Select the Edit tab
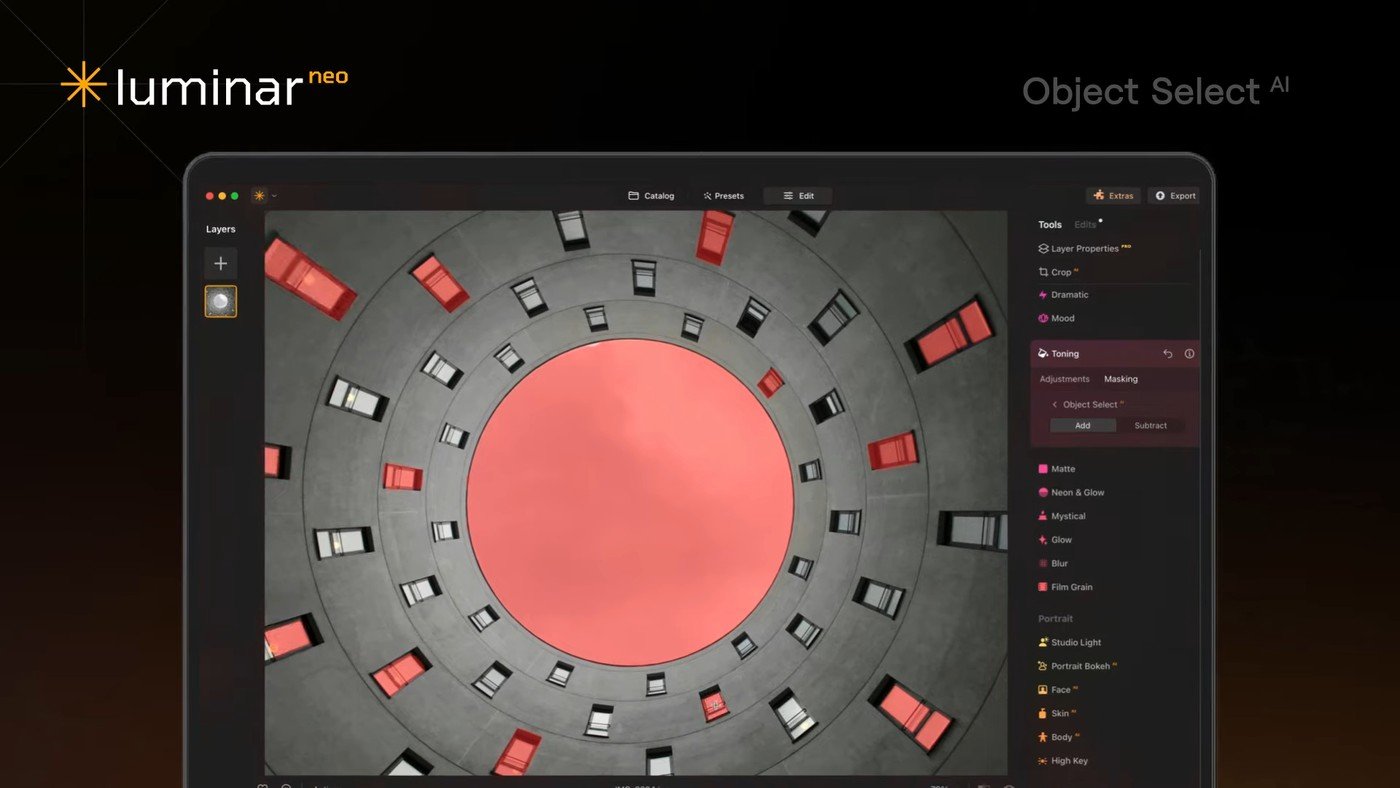This screenshot has width=1400, height=788. [x=798, y=196]
